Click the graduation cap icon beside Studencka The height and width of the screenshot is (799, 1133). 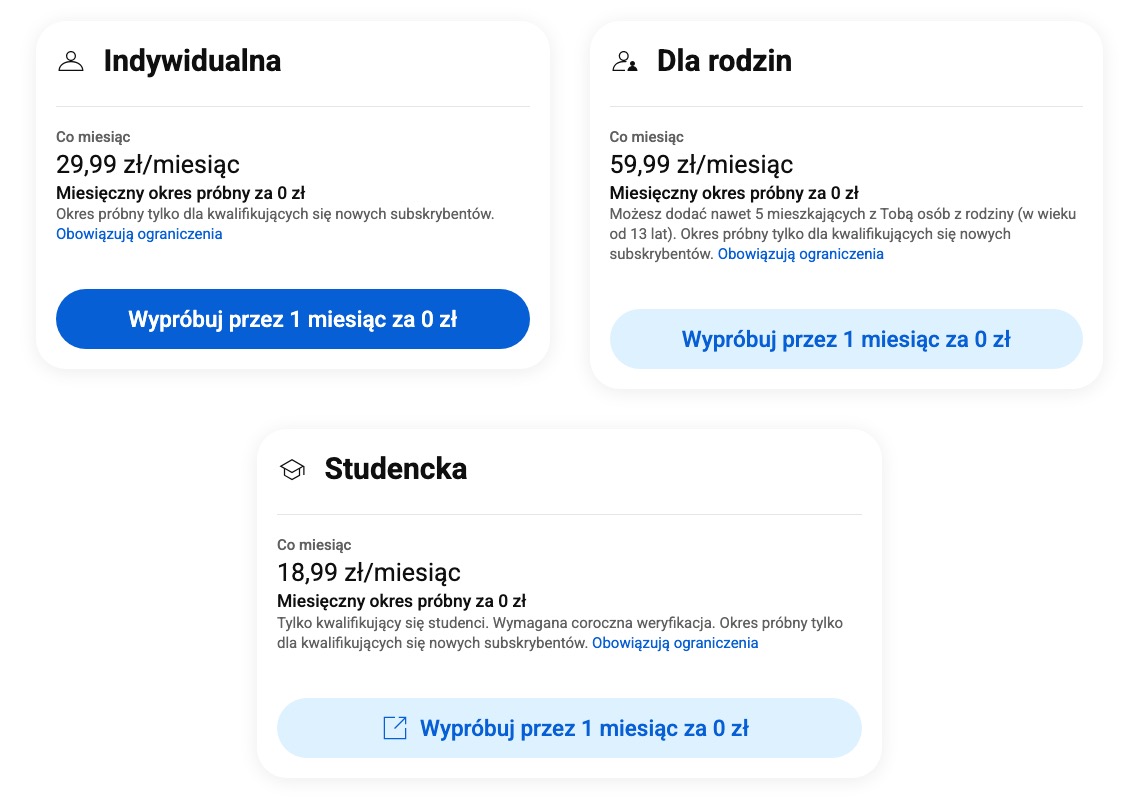click(x=293, y=470)
